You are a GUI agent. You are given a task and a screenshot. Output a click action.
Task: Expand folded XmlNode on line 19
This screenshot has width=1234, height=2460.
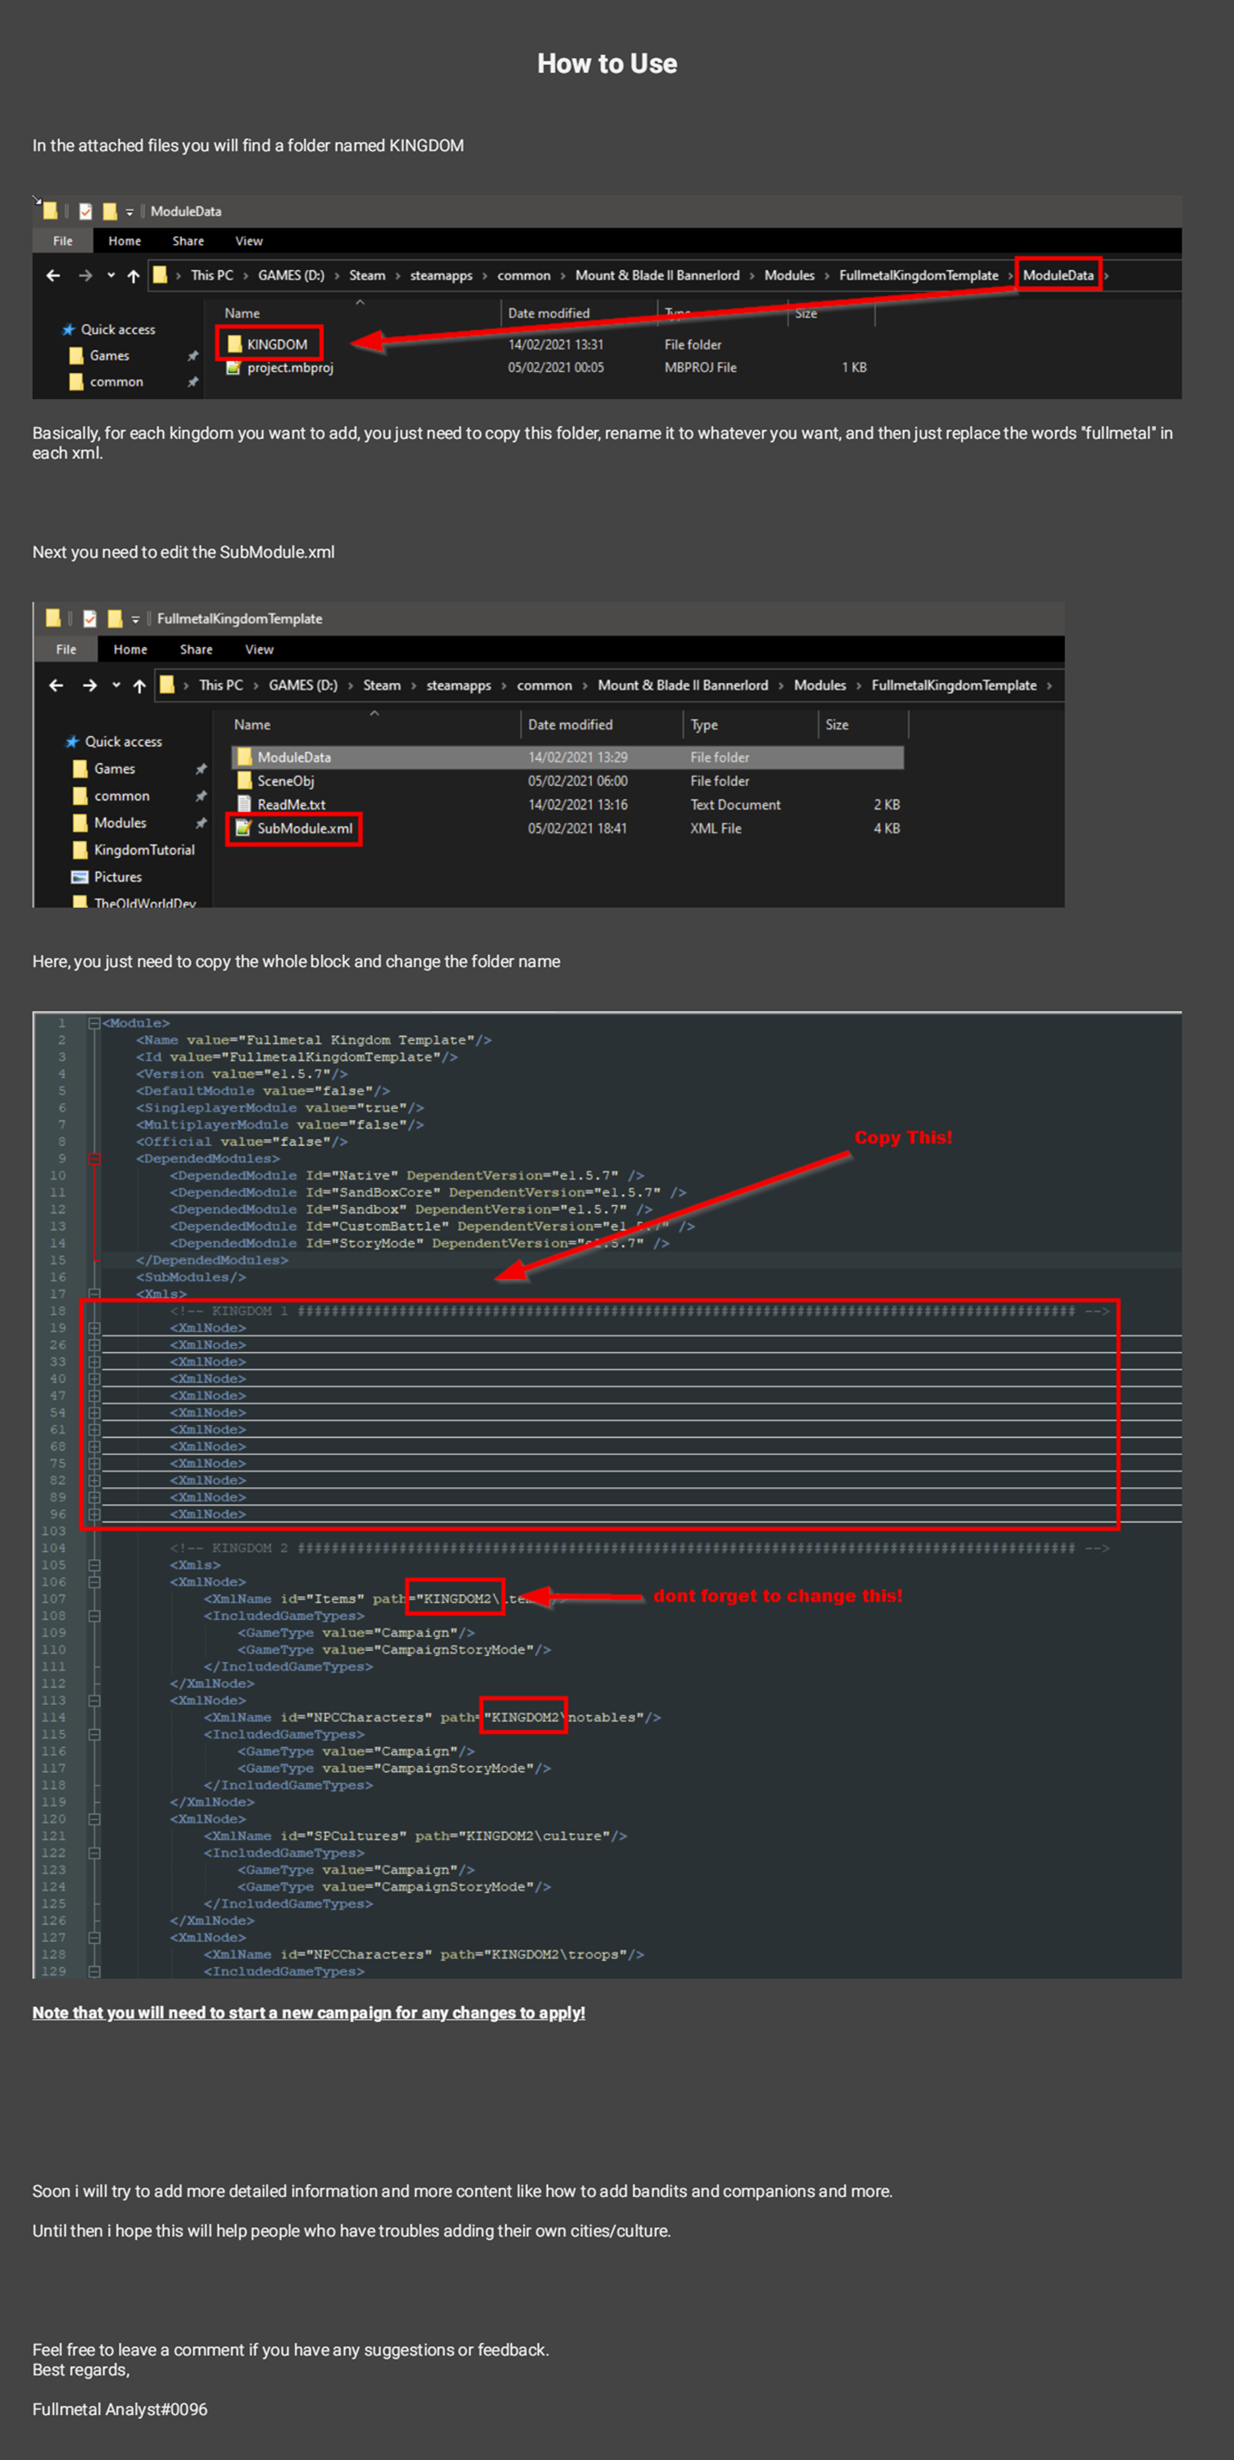(94, 1328)
